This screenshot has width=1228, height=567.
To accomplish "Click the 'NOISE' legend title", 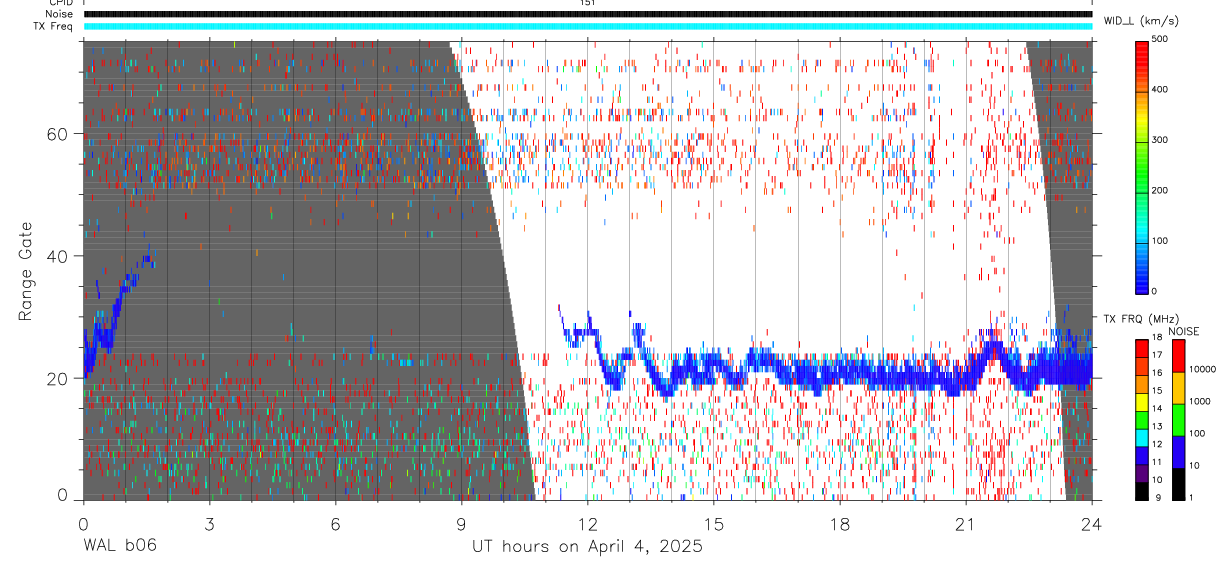I will (1182, 330).
